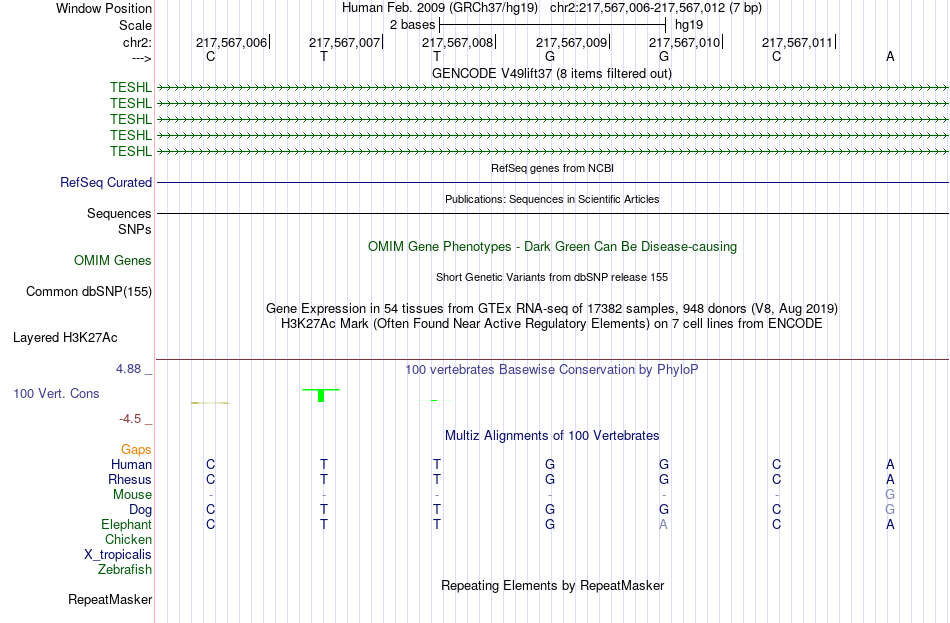The image size is (950, 623).
Task: Open GENCODE V49lift37 track title
Action: (x=551, y=73)
